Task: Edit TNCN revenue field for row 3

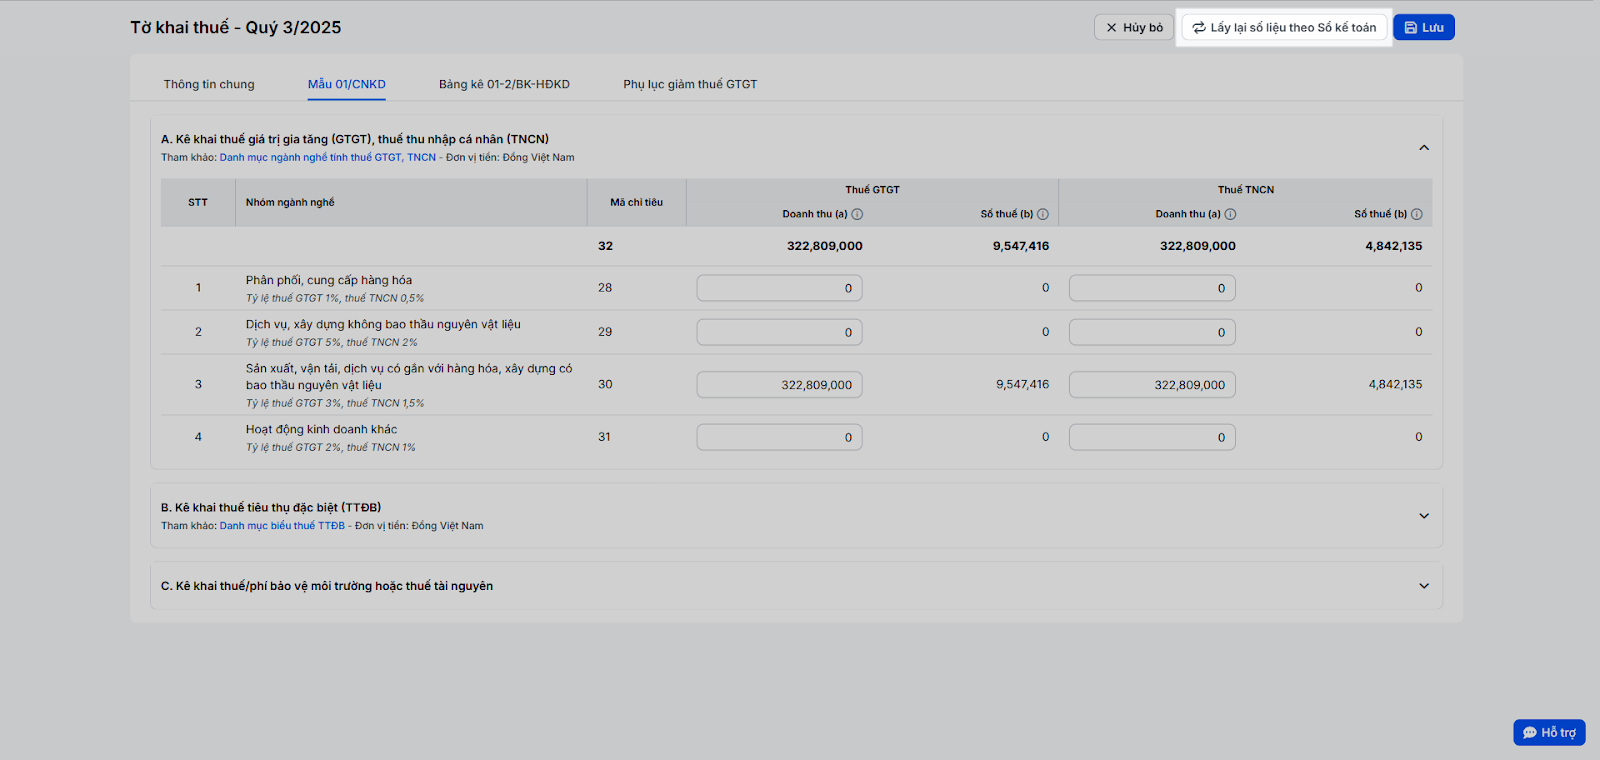Action: pos(1152,385)
